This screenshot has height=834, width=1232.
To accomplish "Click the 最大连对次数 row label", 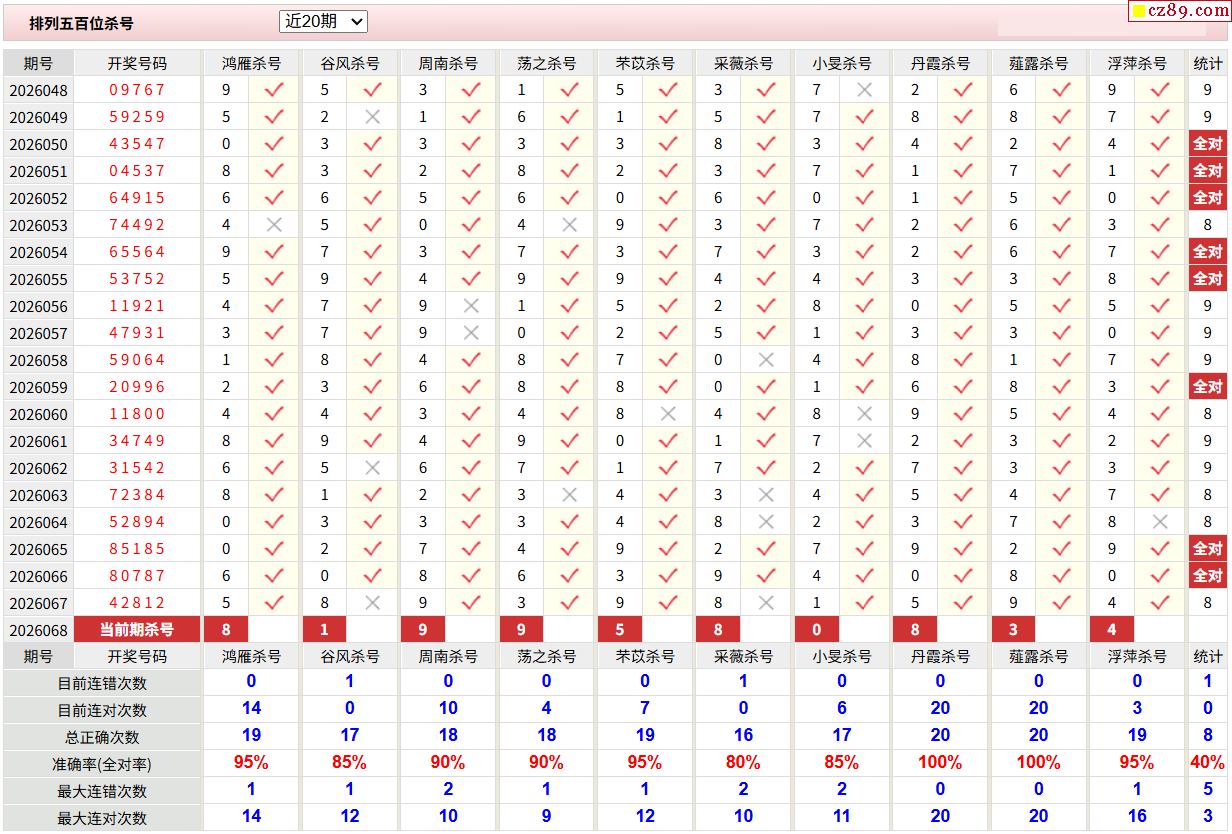I will (x=102, y=818).
